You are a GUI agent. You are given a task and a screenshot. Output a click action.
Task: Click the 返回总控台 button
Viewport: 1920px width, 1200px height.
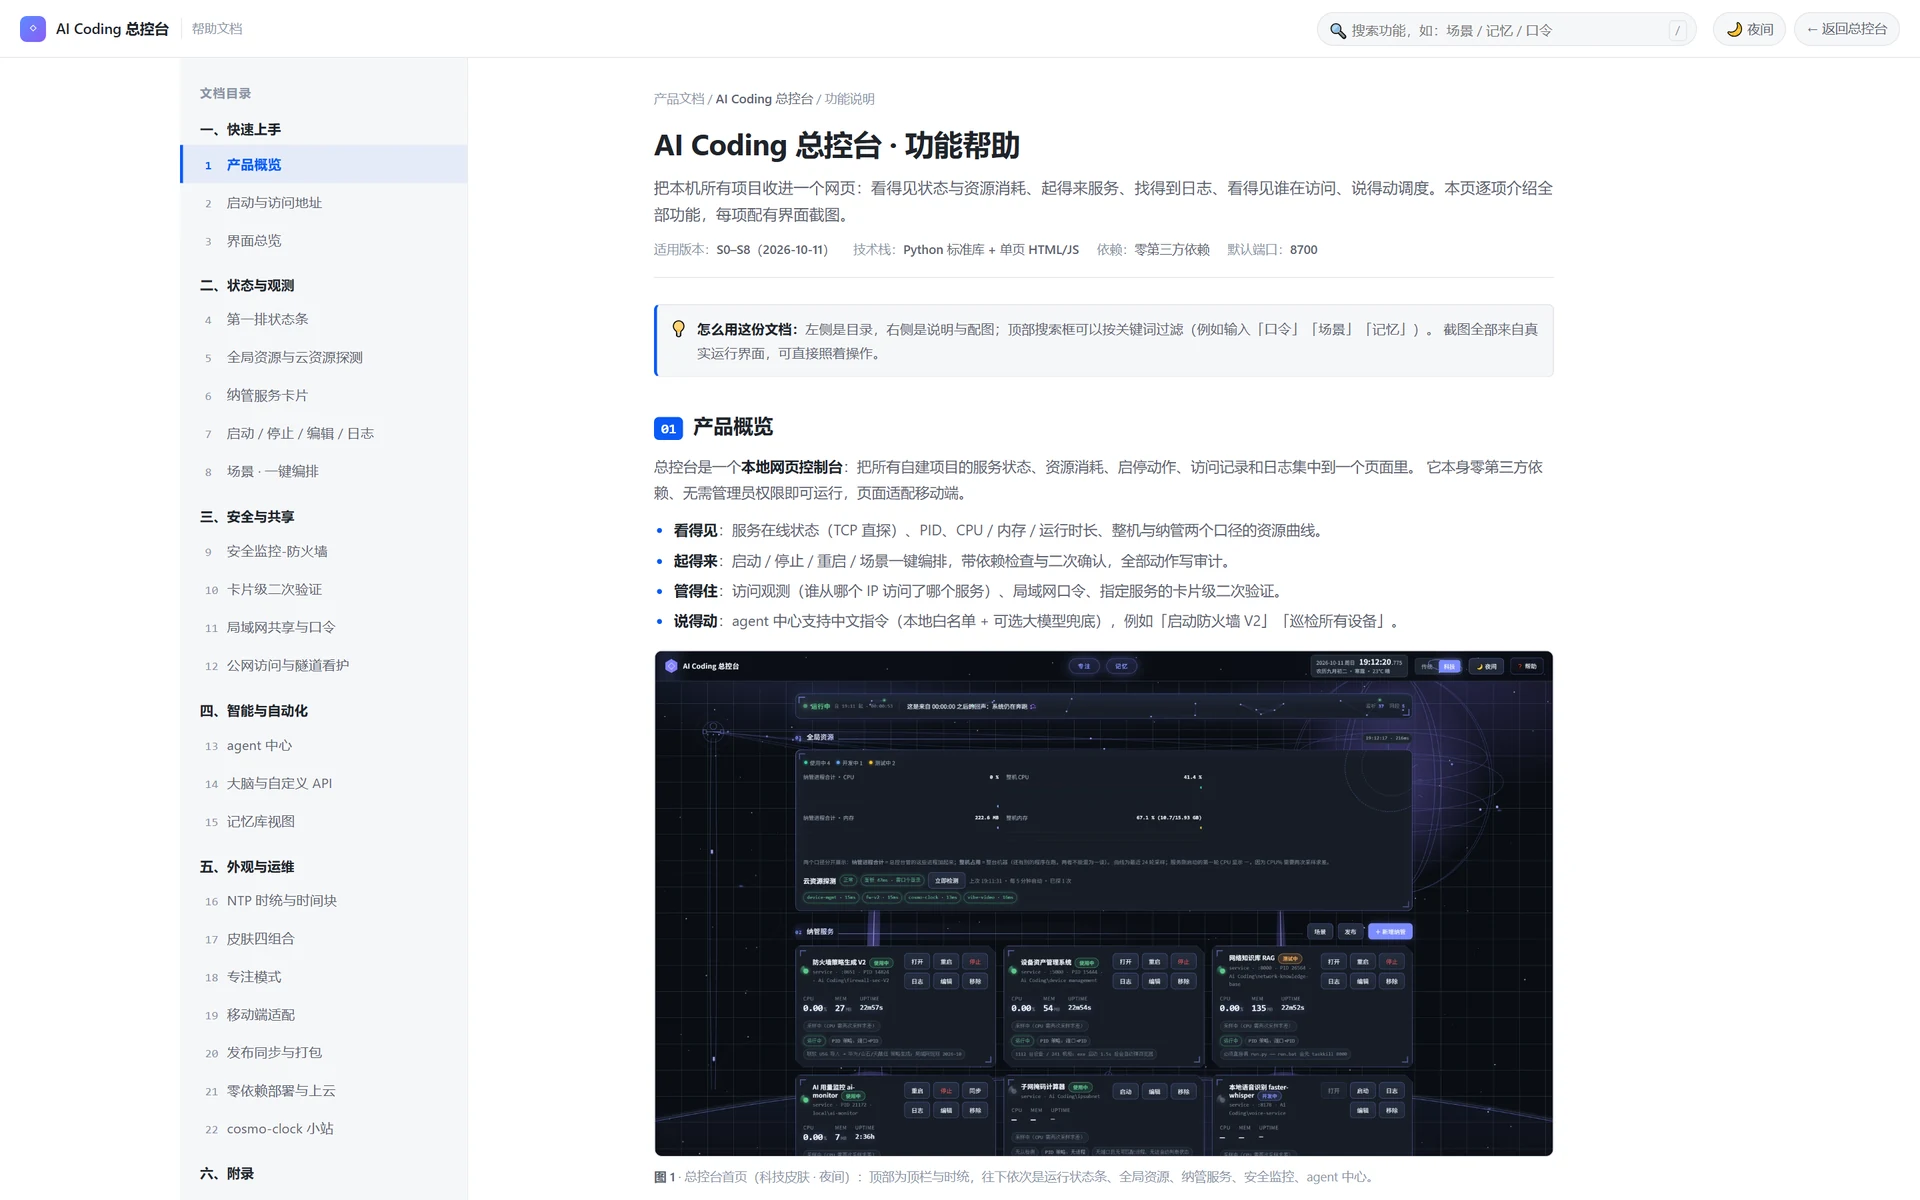1847,29
